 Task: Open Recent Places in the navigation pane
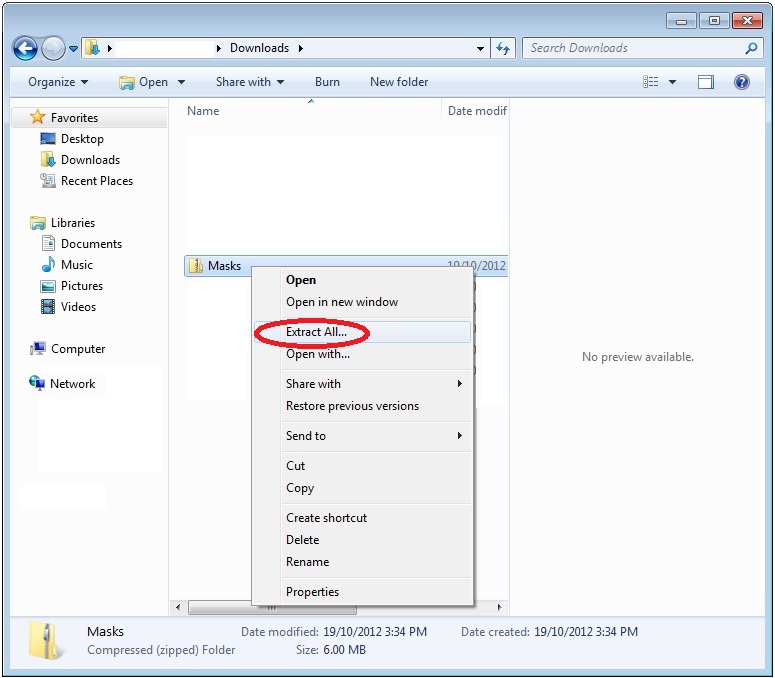pyautogui.click(x=97, y=181)
